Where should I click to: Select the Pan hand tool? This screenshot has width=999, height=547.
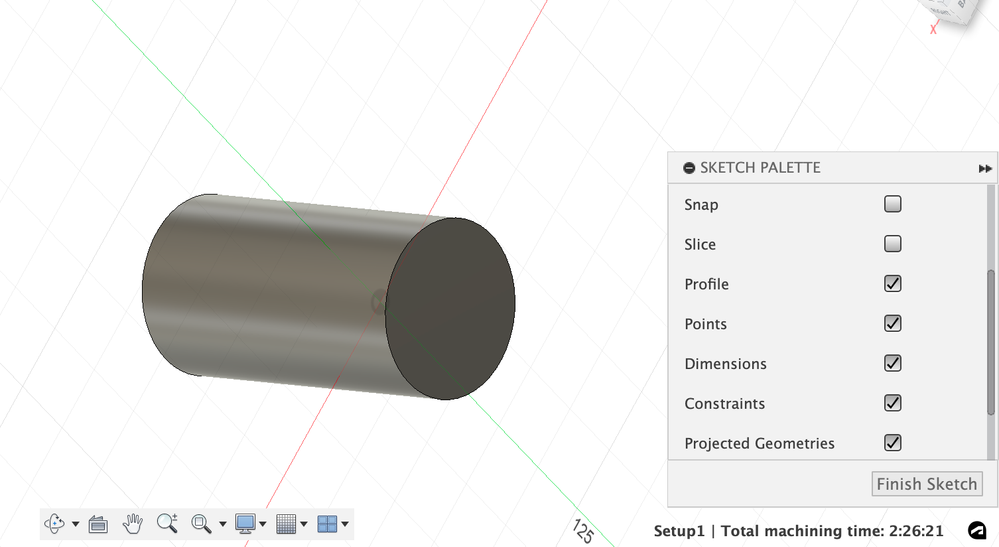133,523
